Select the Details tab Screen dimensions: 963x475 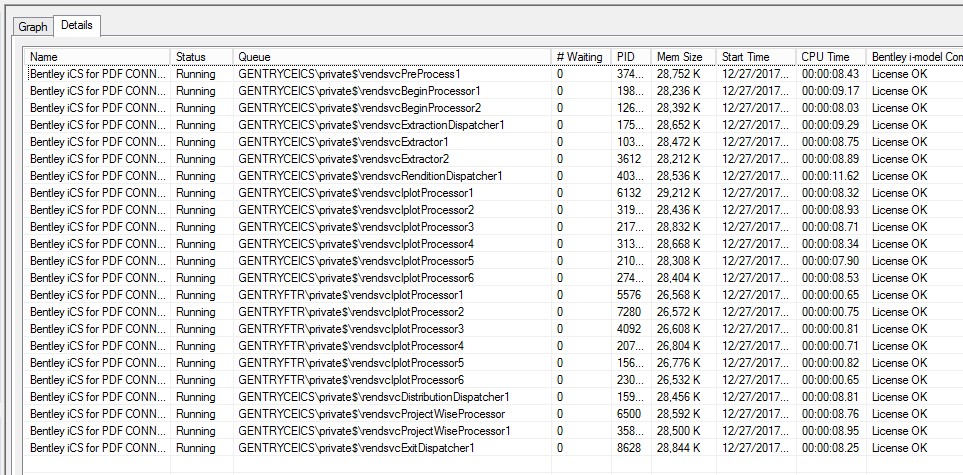(77, 26)
